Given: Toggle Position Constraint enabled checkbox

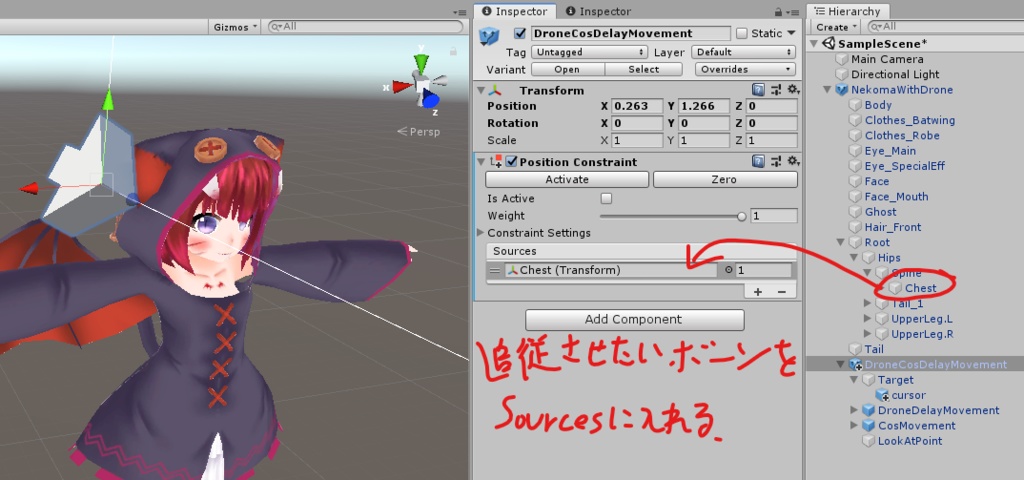Looking at the screenshot, I should point(511,161).
